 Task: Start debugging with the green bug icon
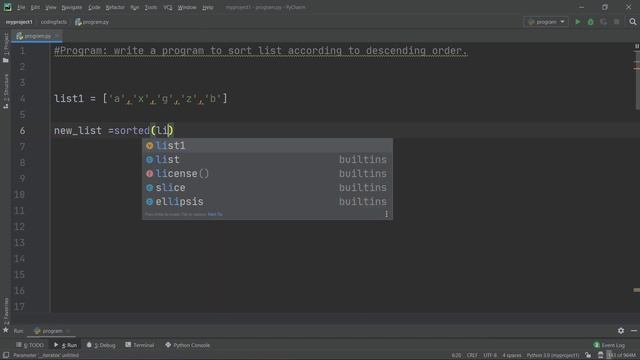point(591,22)
